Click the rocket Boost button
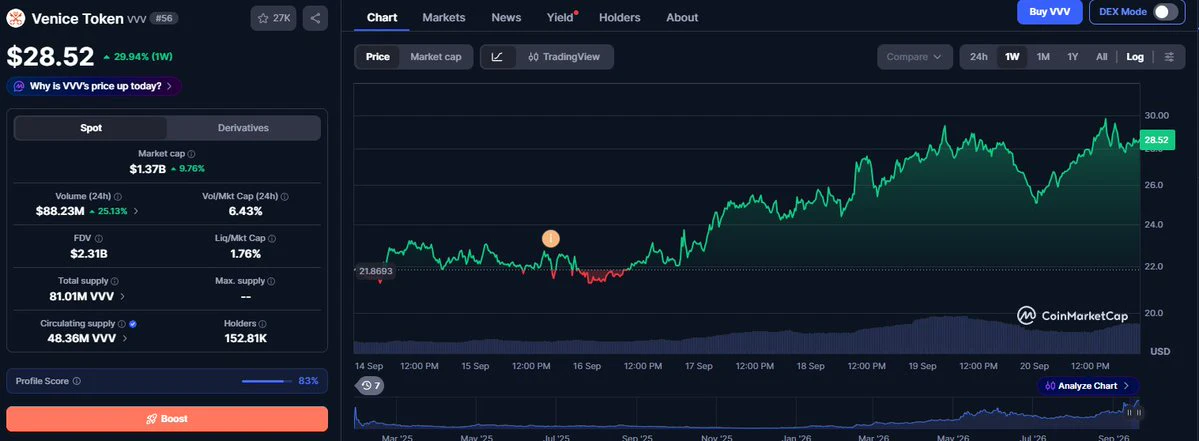The height and width of the screenshot is (441, 1199). point(167,419)
